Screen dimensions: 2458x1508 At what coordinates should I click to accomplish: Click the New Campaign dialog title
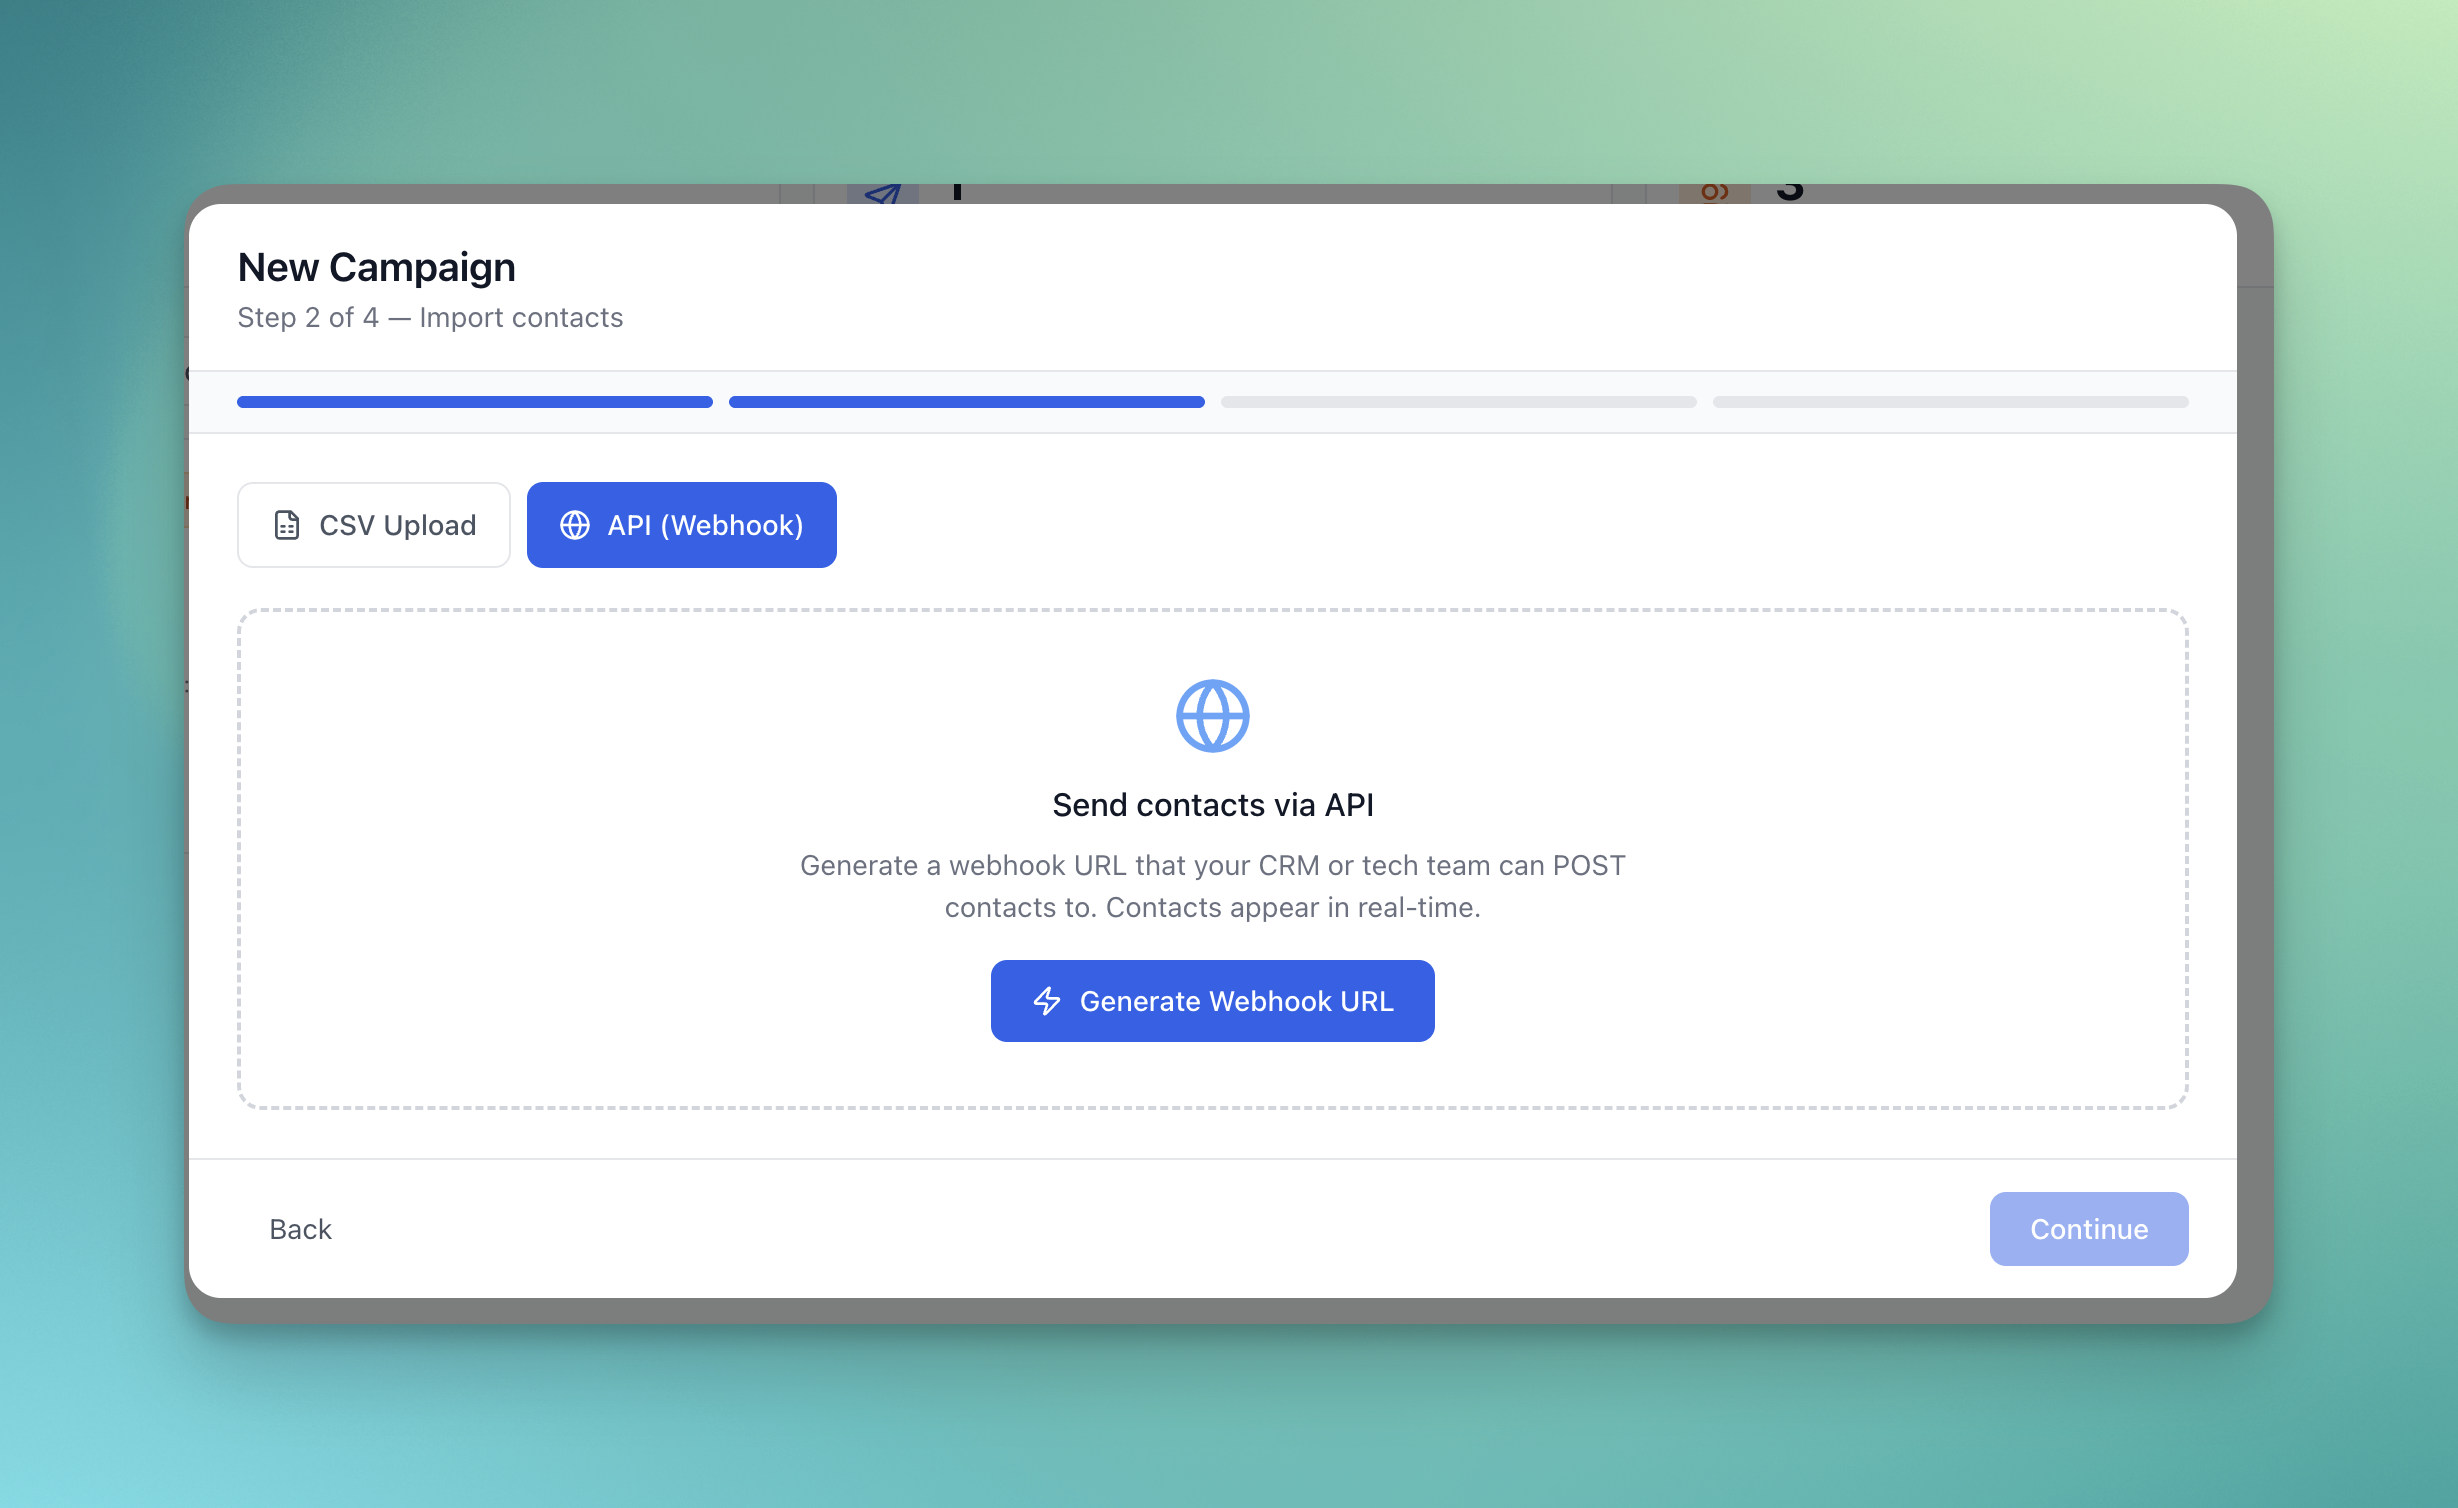pos(376,266)
